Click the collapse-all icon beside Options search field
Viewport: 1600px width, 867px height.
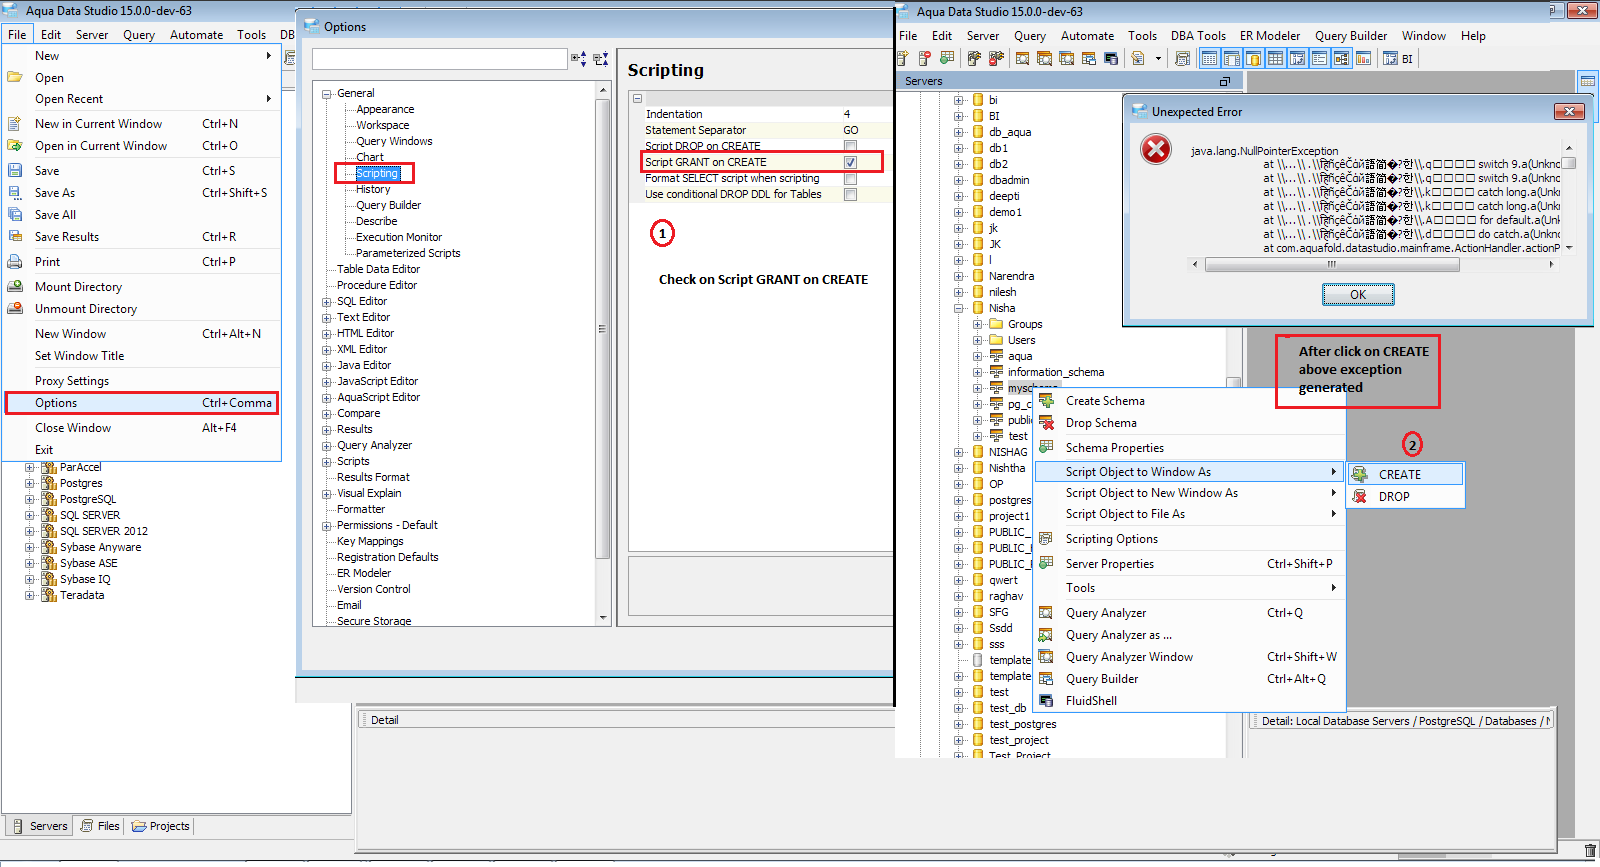click(x=600, y=59)
